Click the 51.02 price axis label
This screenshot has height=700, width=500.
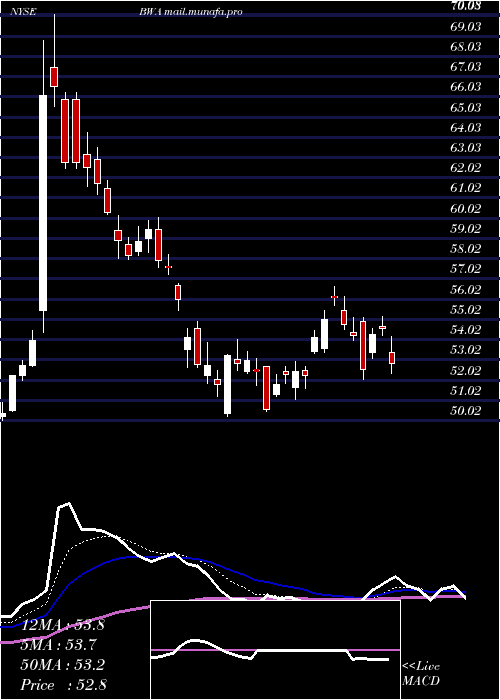[466, 391]
